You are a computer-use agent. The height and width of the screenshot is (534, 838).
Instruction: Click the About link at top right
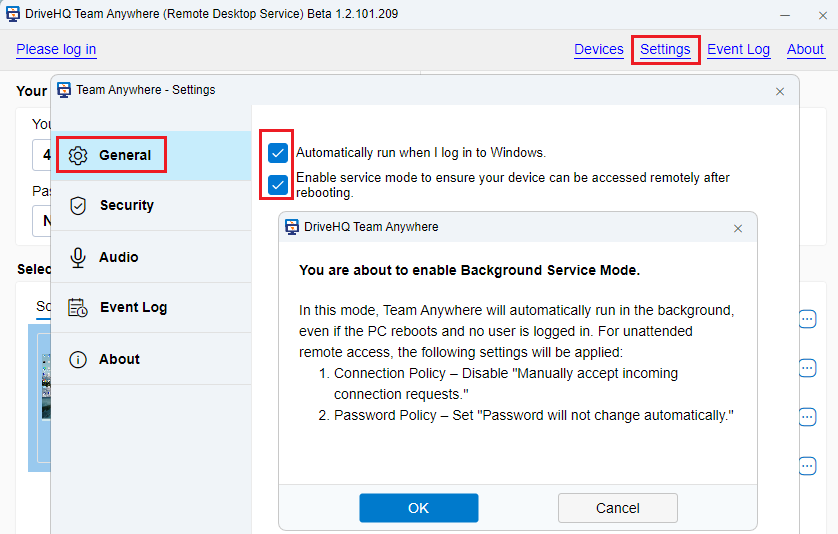pyautogui.click(x=805, y=49)
